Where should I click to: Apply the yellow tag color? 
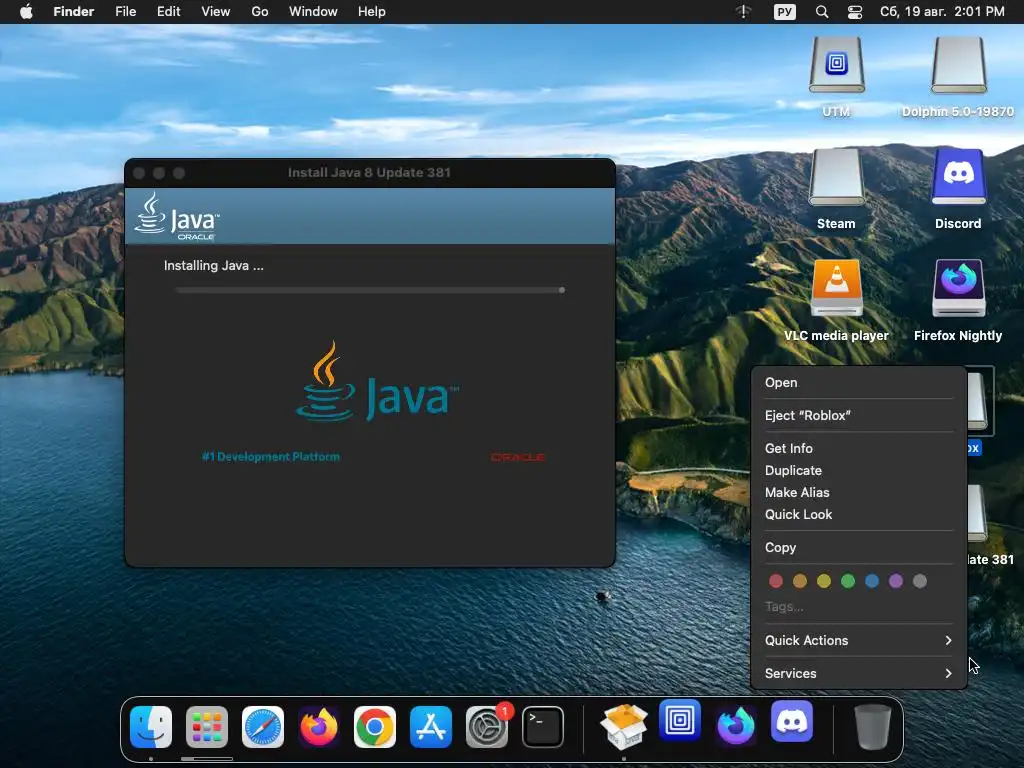pyautogui.click(x=824, y=581)
